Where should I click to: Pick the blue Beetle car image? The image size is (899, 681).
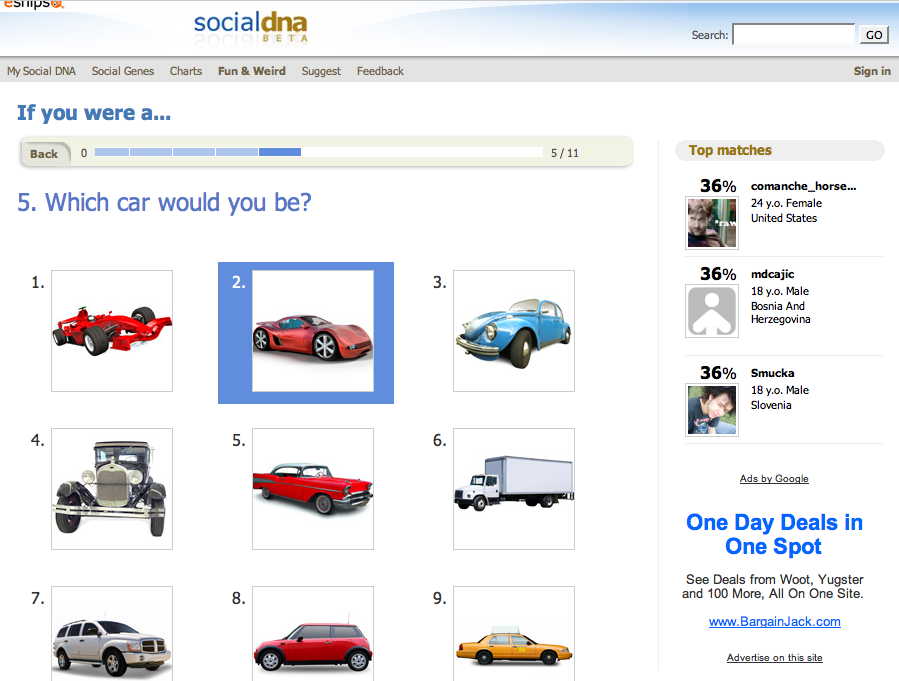pyautogui.click(x=514, y=331)
